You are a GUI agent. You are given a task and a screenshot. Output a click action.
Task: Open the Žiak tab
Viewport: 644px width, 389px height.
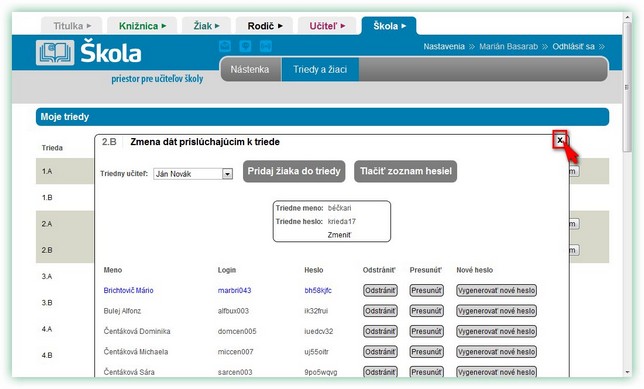(206, 26)
